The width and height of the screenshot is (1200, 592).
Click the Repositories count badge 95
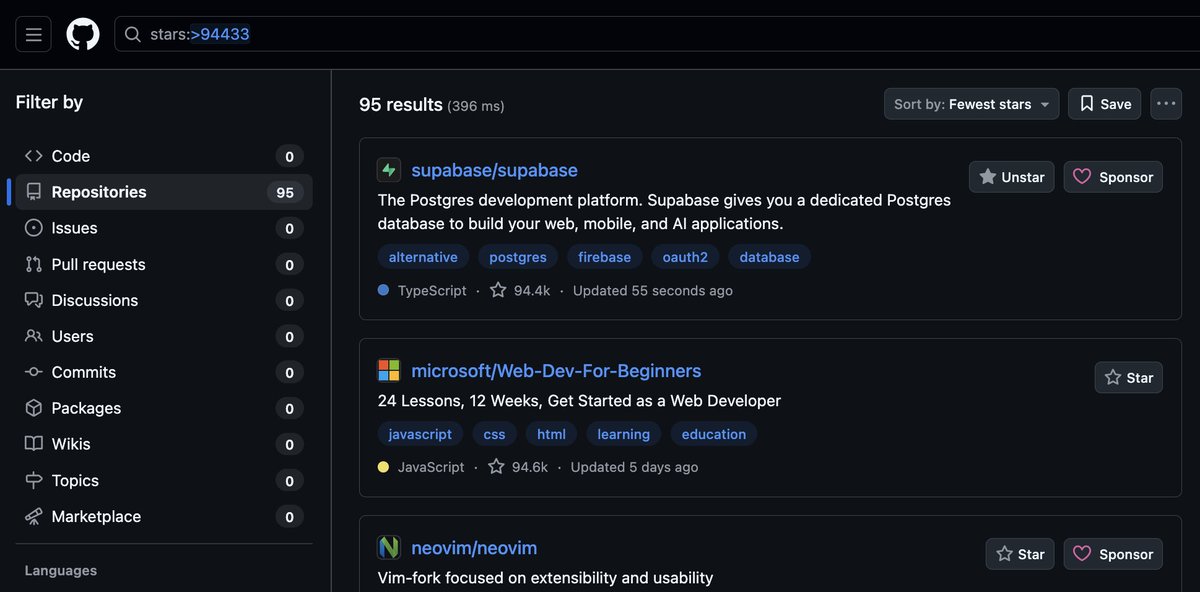pyautogui.click(x=285, y=192)
